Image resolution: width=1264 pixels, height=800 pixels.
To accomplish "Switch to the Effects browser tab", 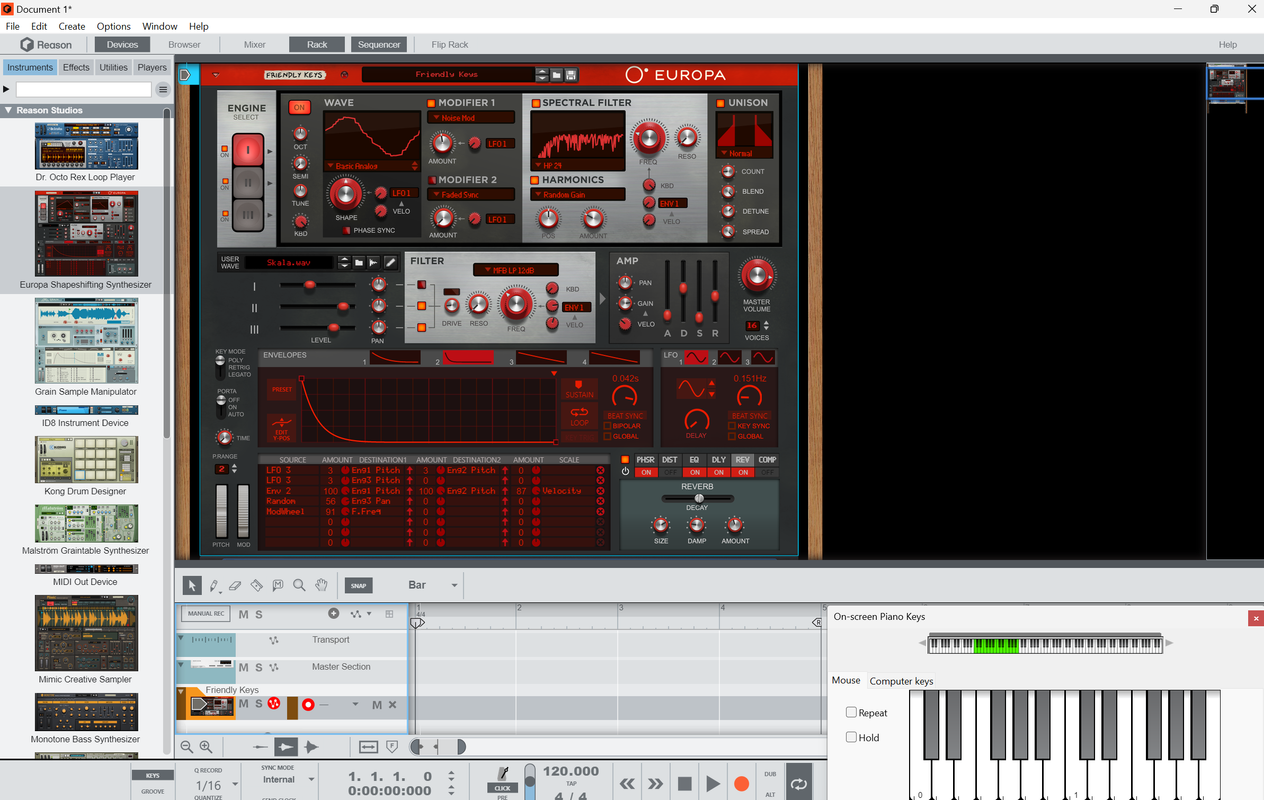I will [76, 67].
